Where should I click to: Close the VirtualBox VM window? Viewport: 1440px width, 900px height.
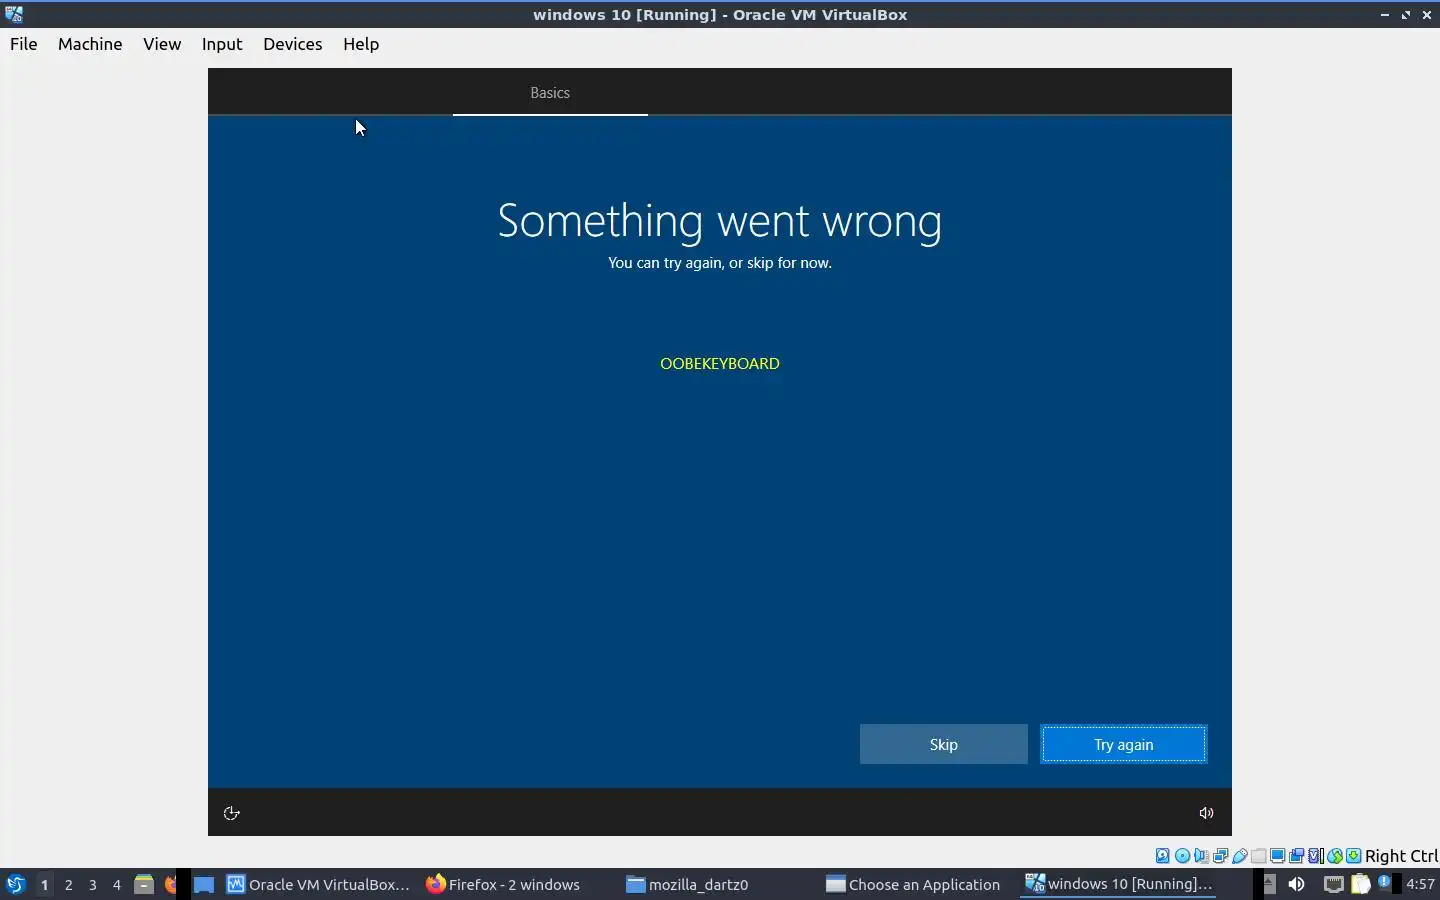1427,15
